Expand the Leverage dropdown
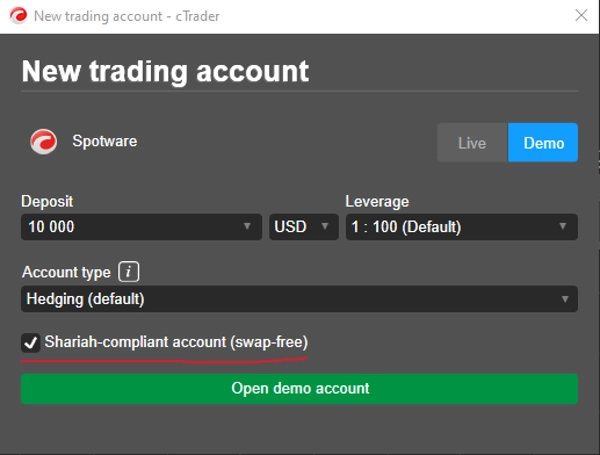The height and width of the screenshot is (455, 600). (462, 227)
